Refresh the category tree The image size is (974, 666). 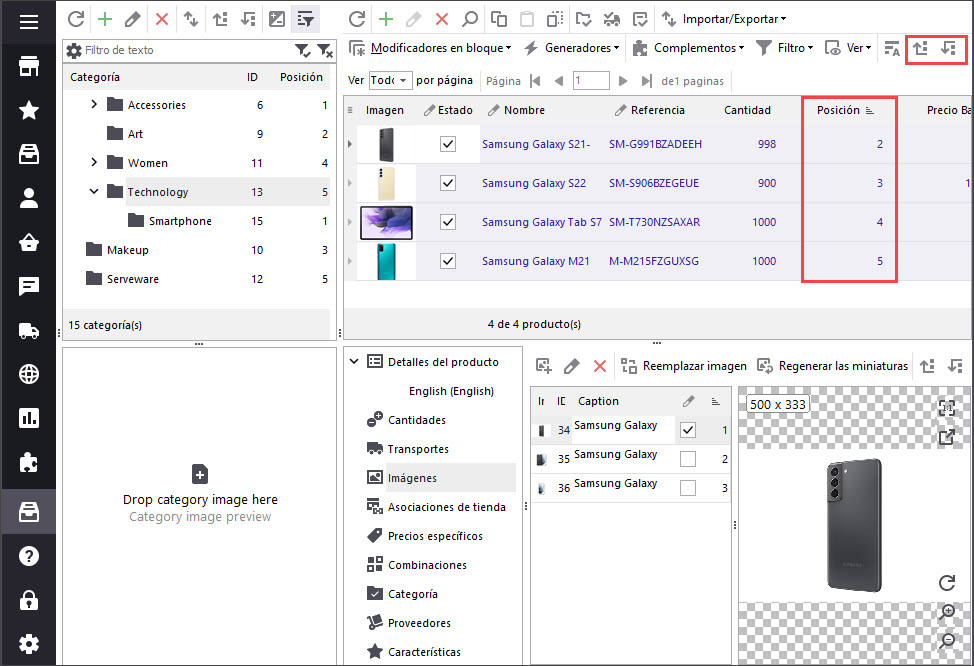coord(76,19)
